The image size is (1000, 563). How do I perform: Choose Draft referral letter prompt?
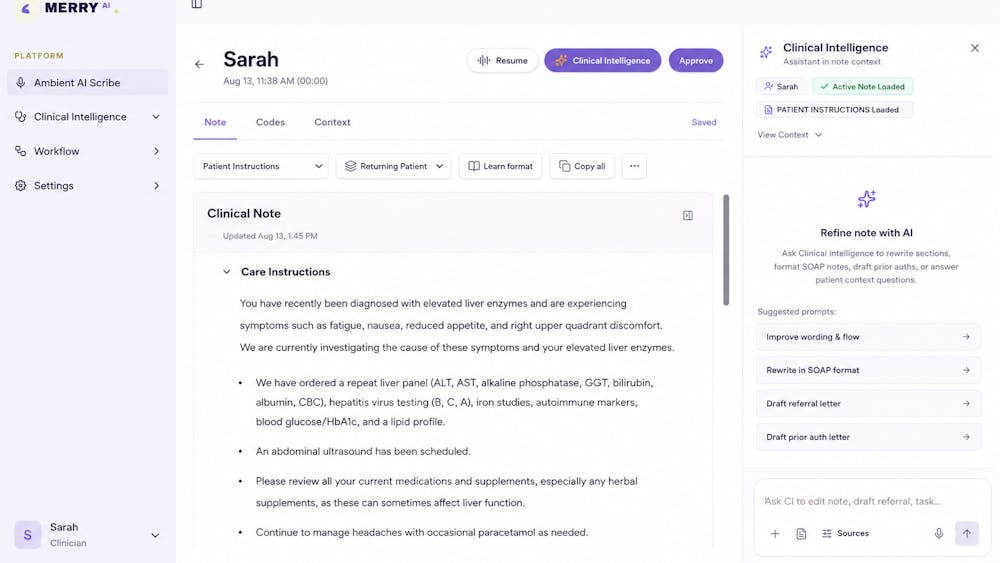coord(868,404)
